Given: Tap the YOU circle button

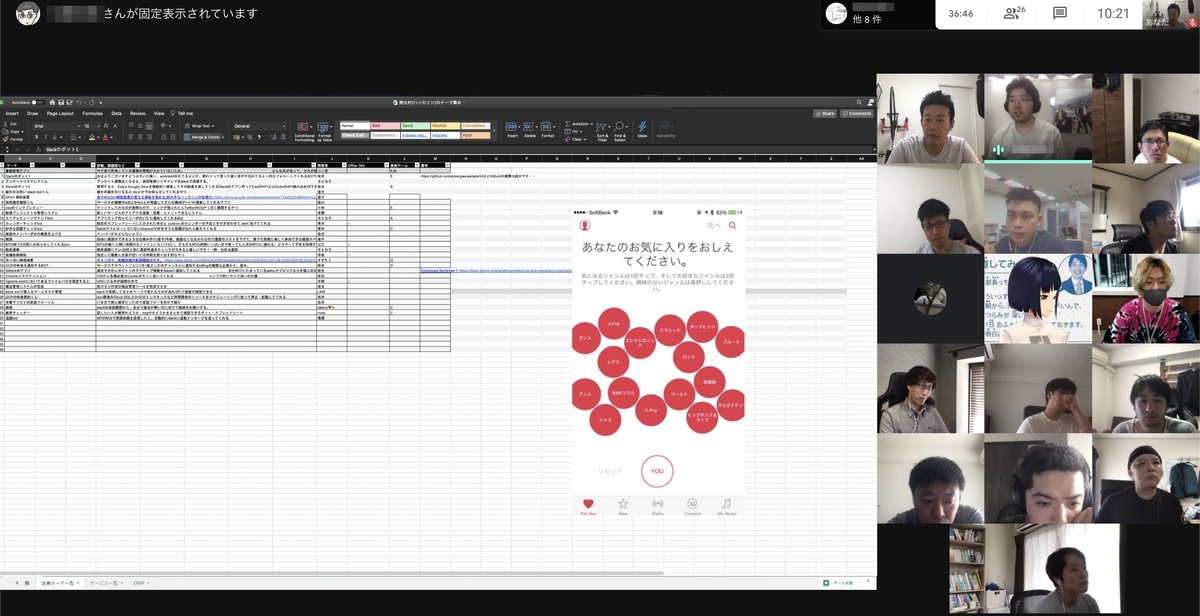Looking at the screenshot, I should (657, 470).
